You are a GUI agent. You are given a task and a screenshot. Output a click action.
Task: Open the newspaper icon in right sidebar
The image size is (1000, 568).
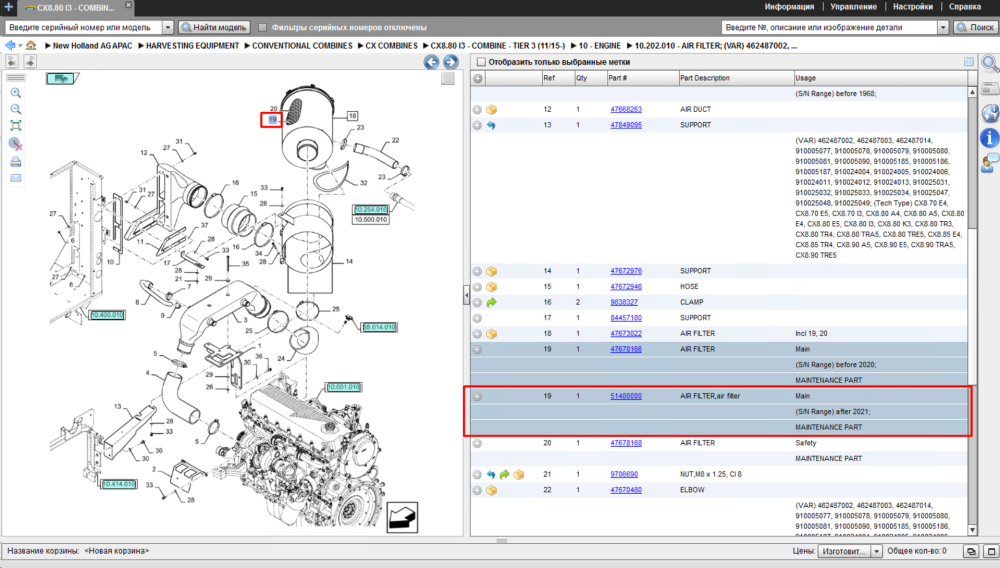coord(990,88)
